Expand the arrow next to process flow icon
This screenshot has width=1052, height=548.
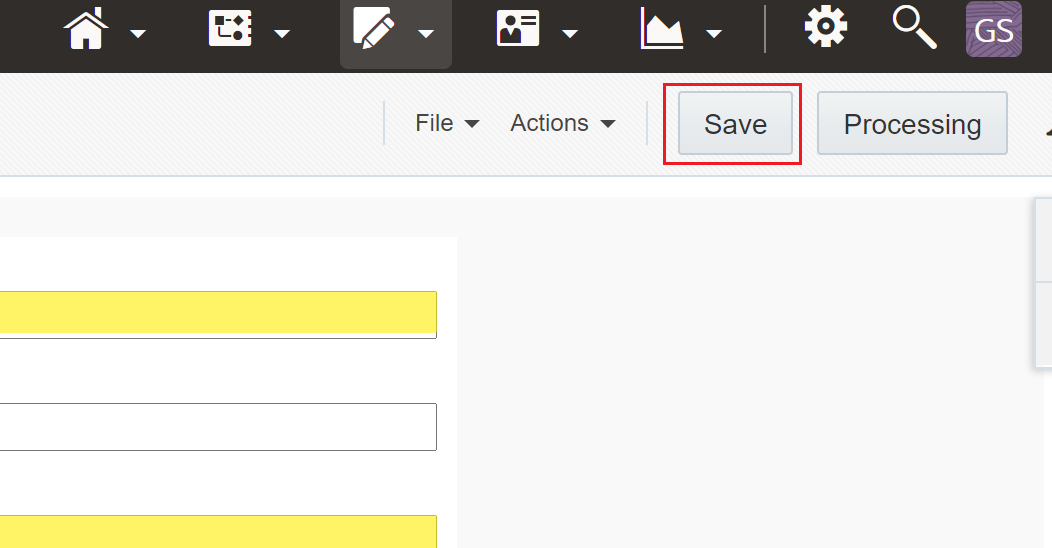pyautogui.click(x=282, y=34)
